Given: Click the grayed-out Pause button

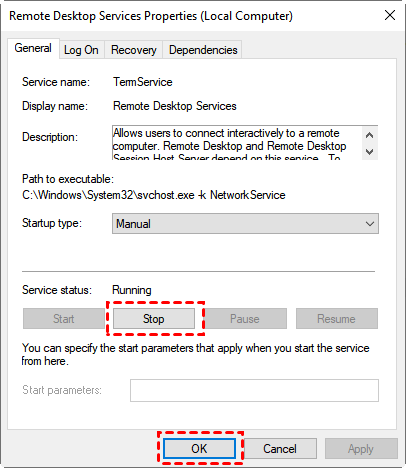Looking at the screenshot, I should coord(245,319).
